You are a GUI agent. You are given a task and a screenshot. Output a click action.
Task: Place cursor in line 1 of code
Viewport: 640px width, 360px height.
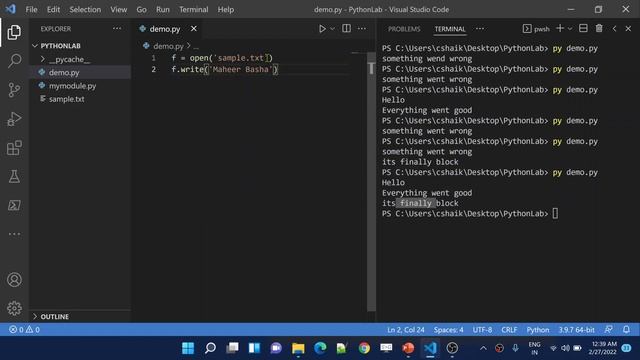222,58
